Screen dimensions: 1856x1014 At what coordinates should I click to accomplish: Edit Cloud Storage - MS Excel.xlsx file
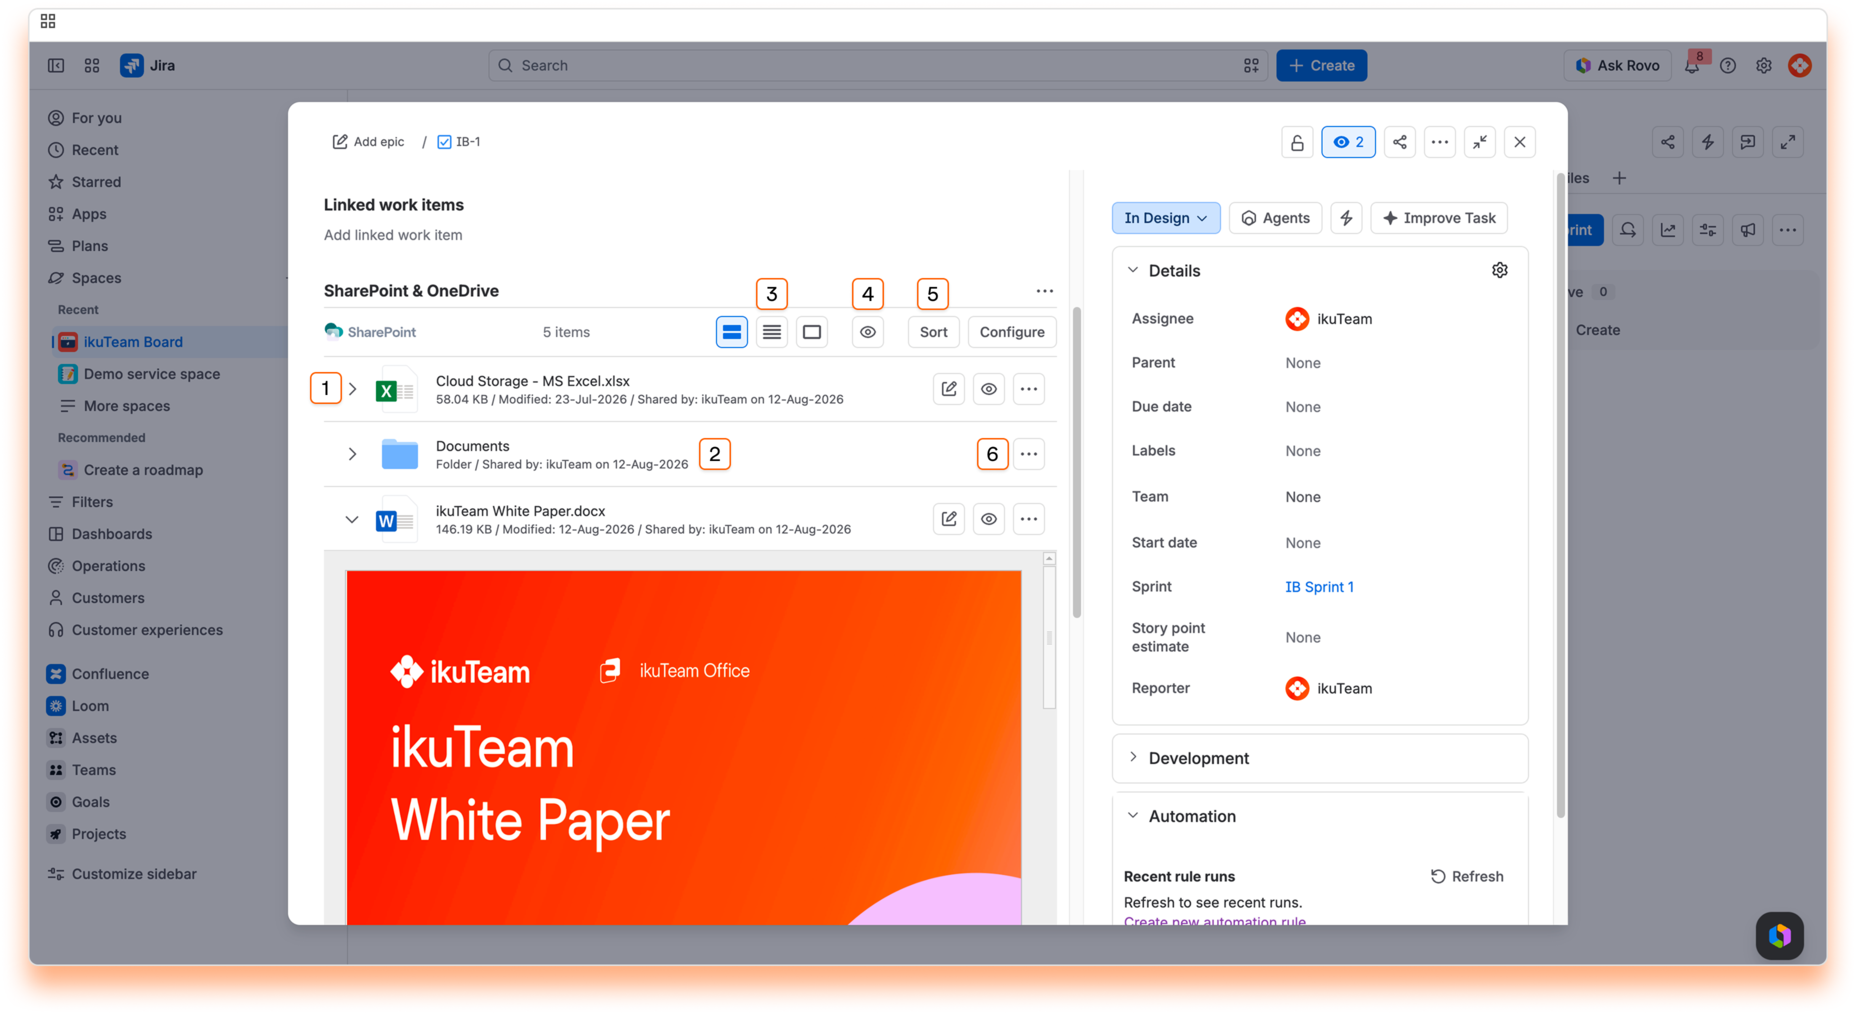949,389
